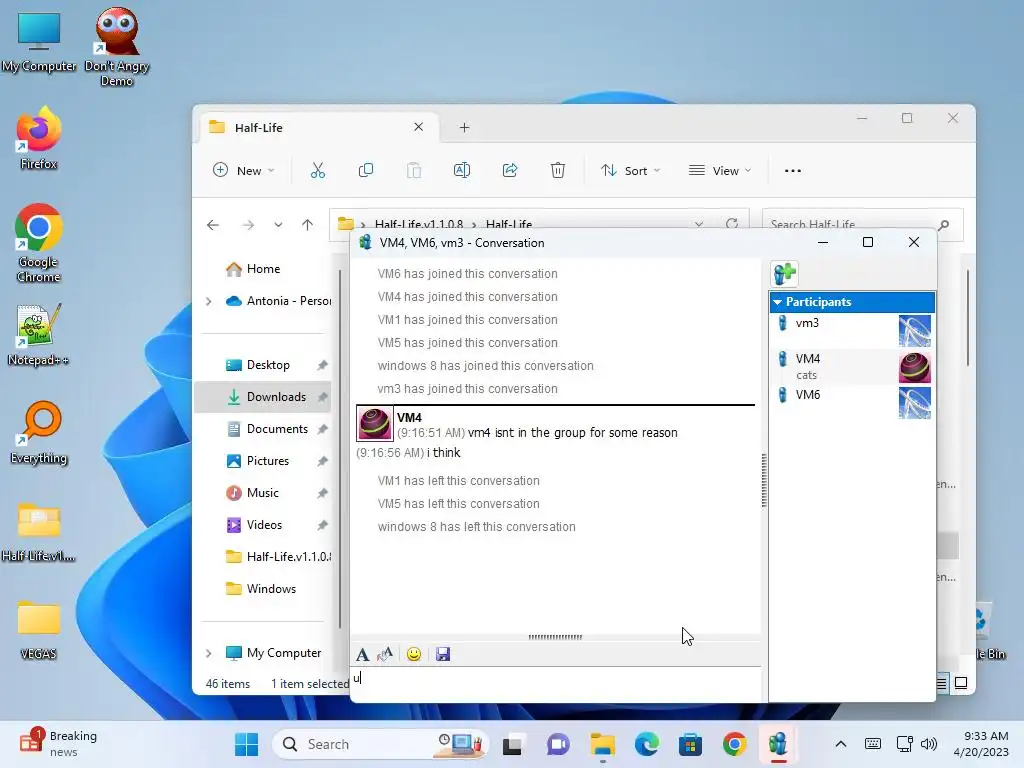Open Downloads in File Explorer sidebar
This screenshot has width=1024, height=768.
pyautogui.click(x=276, y=396)
